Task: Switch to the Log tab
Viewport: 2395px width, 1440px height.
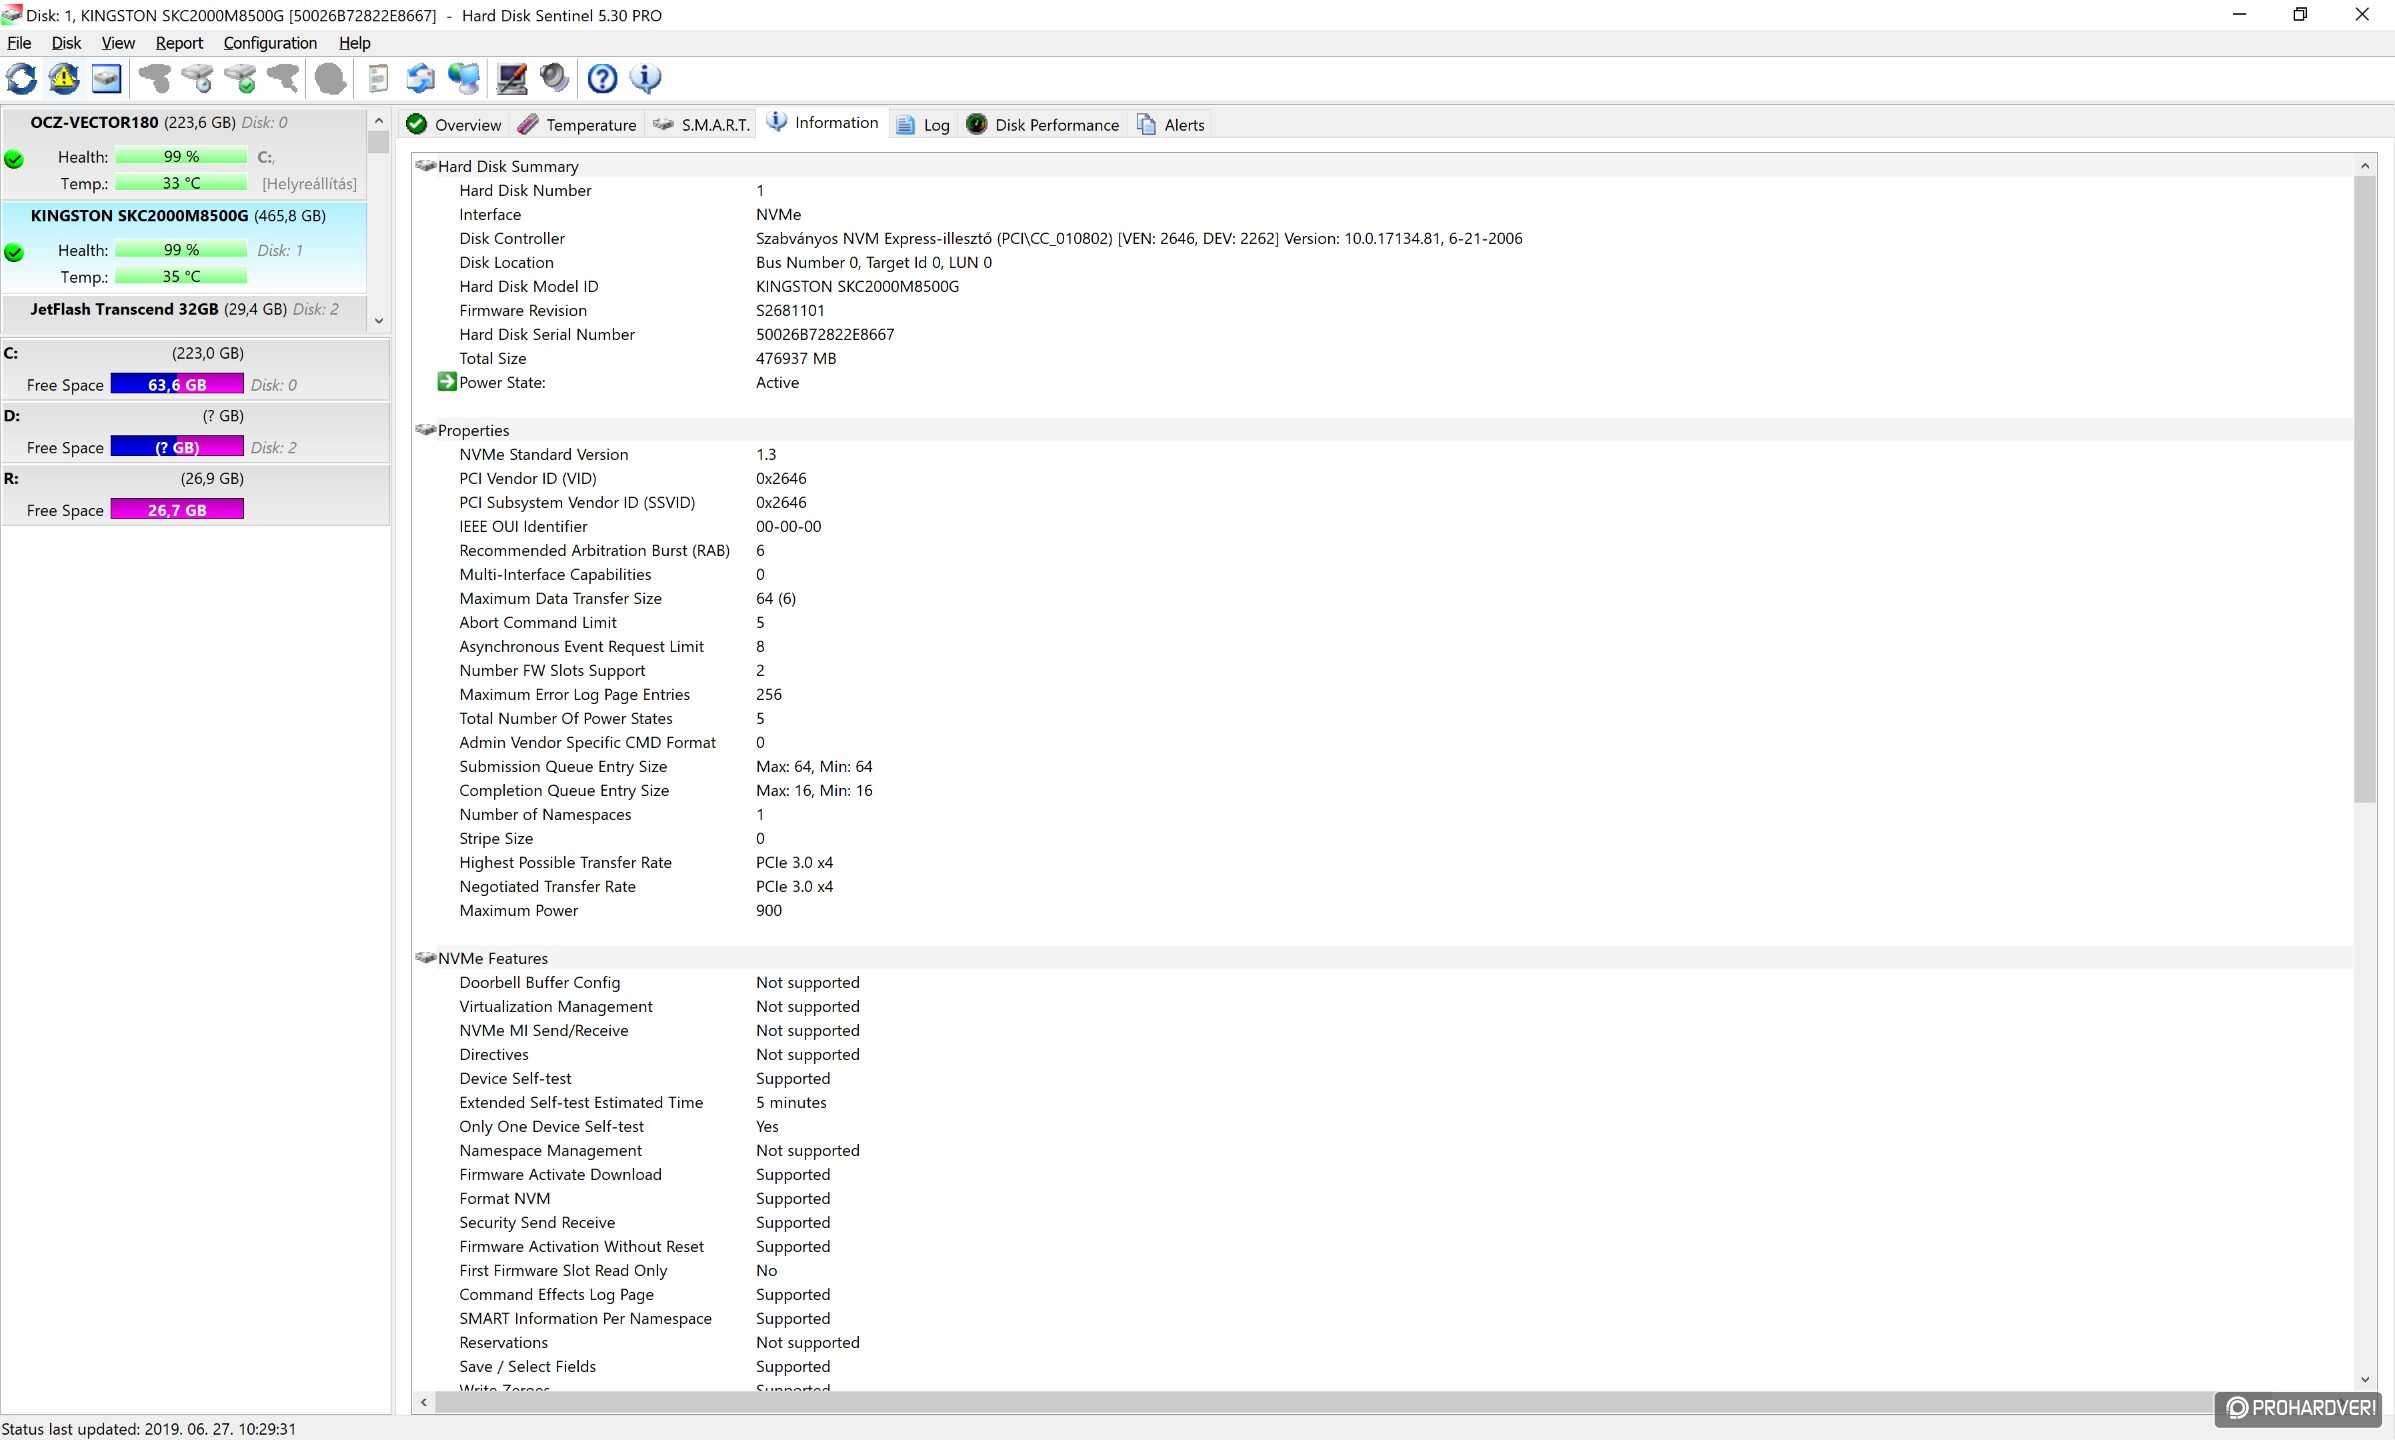Action: tap(923, 124)
